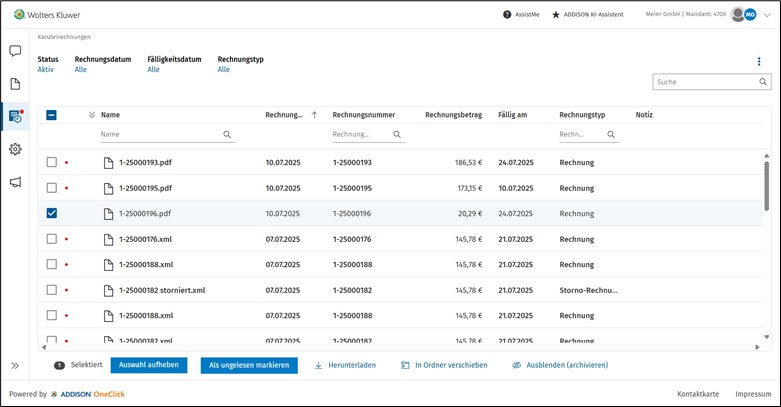Image resolution: width=781 pixels, height=407 pixels.
Task: Click file icon of 1-25000195.pdf
Action: 108,188
